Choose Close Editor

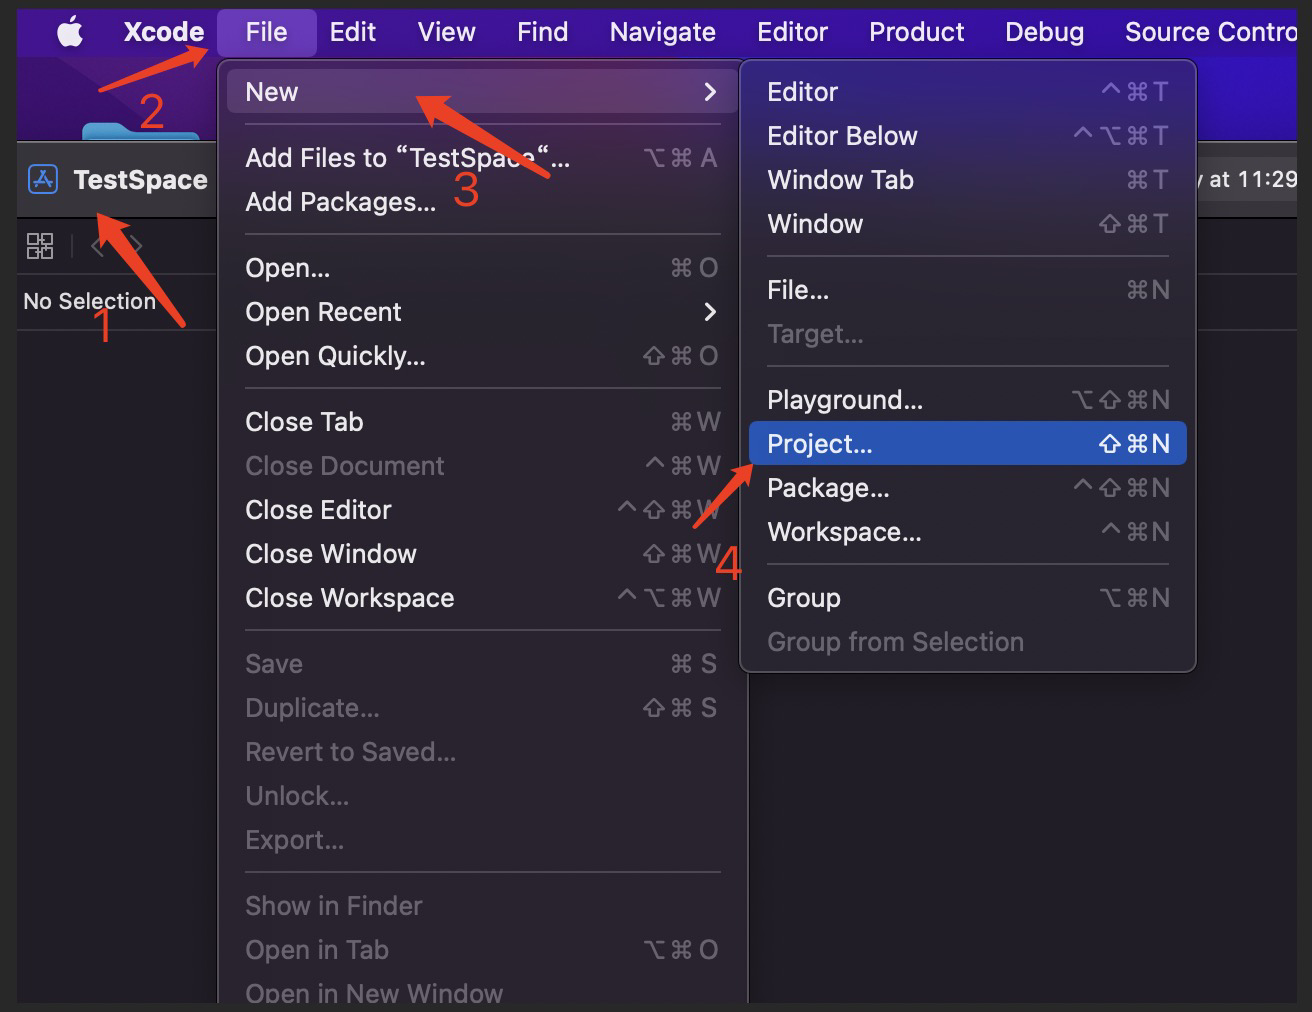click(482, 510)
